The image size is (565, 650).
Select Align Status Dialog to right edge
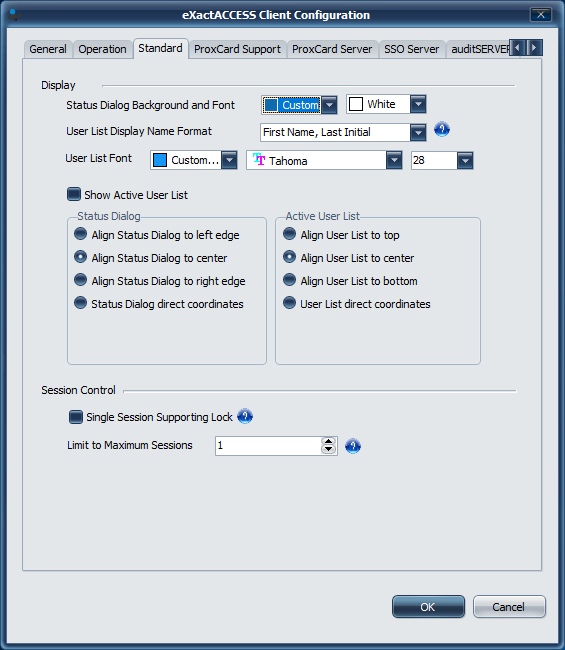[x=80, y=280]
